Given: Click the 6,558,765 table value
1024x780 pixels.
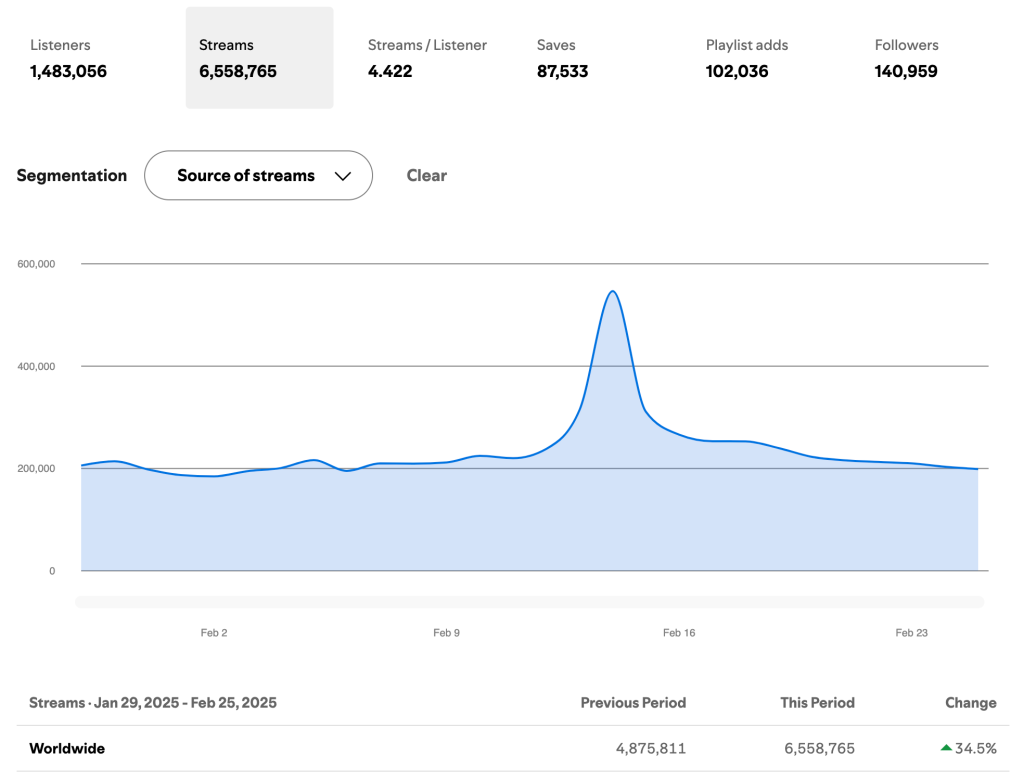Looking at the screenshot, I should click(x=819, y=749).
